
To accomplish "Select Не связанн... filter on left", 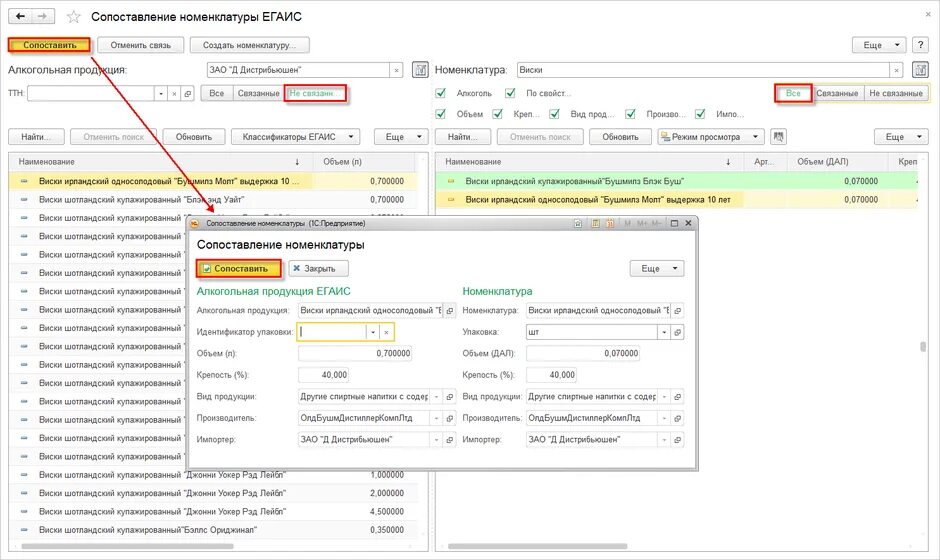I will coord(315,94).
